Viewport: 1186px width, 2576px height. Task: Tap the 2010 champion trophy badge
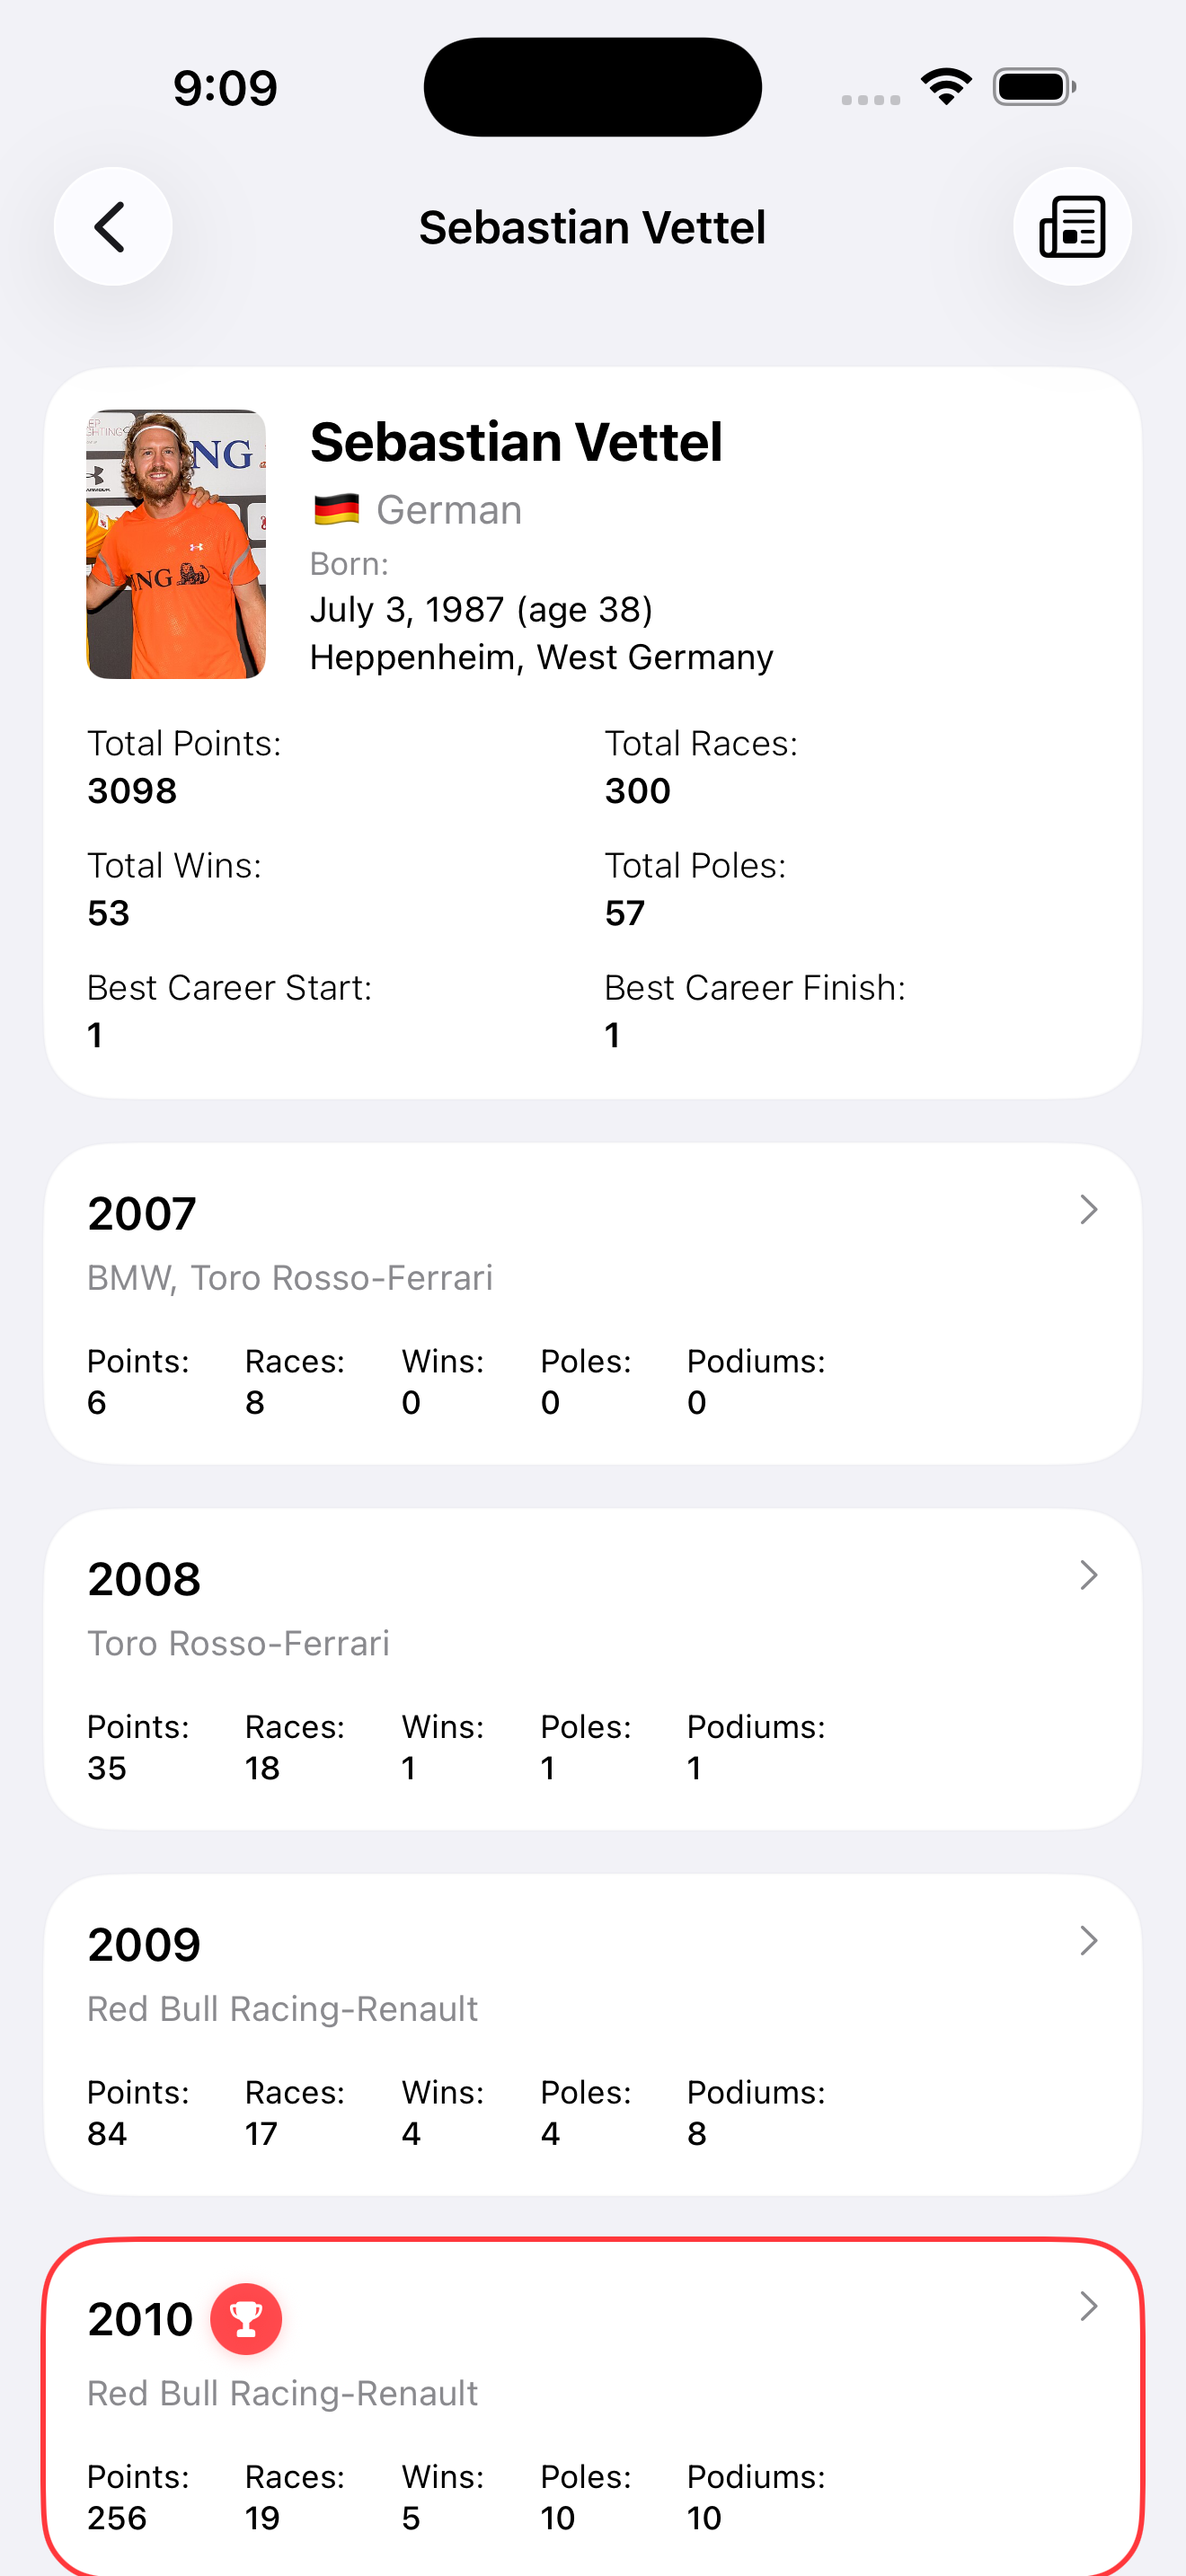(246, 2319)
